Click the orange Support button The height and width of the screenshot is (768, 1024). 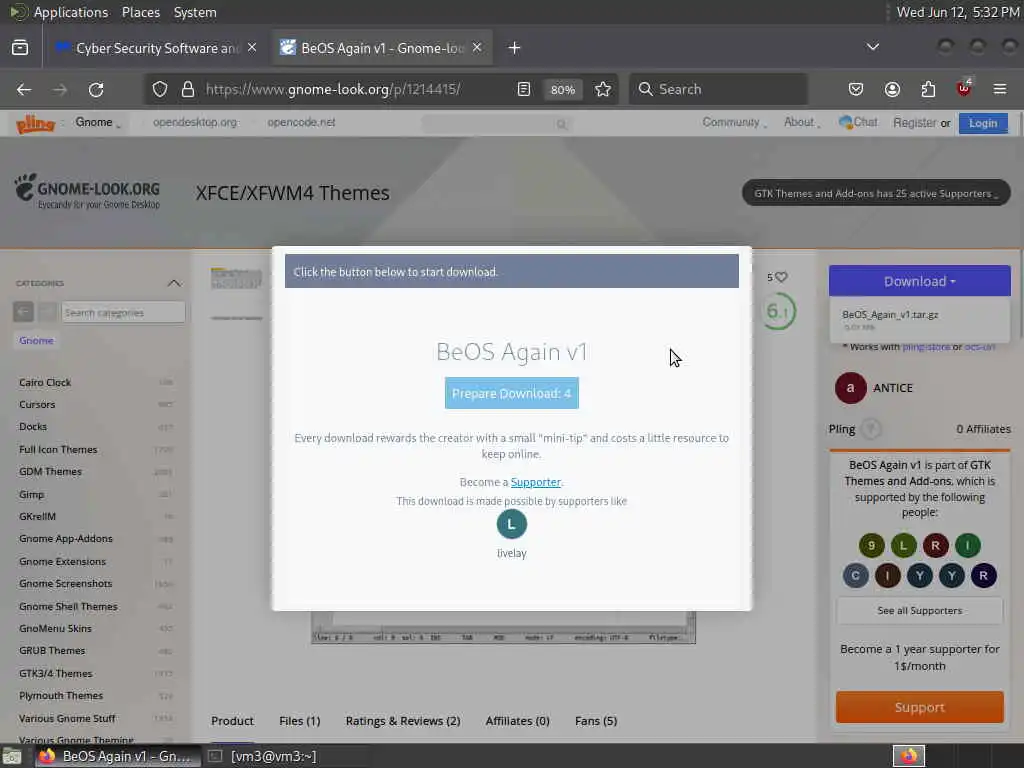pos(920,707)
